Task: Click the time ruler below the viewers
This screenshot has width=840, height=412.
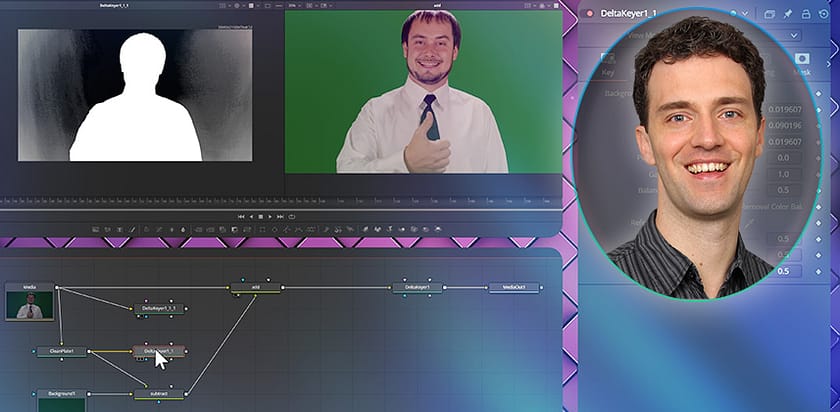Action: [280, 202]
